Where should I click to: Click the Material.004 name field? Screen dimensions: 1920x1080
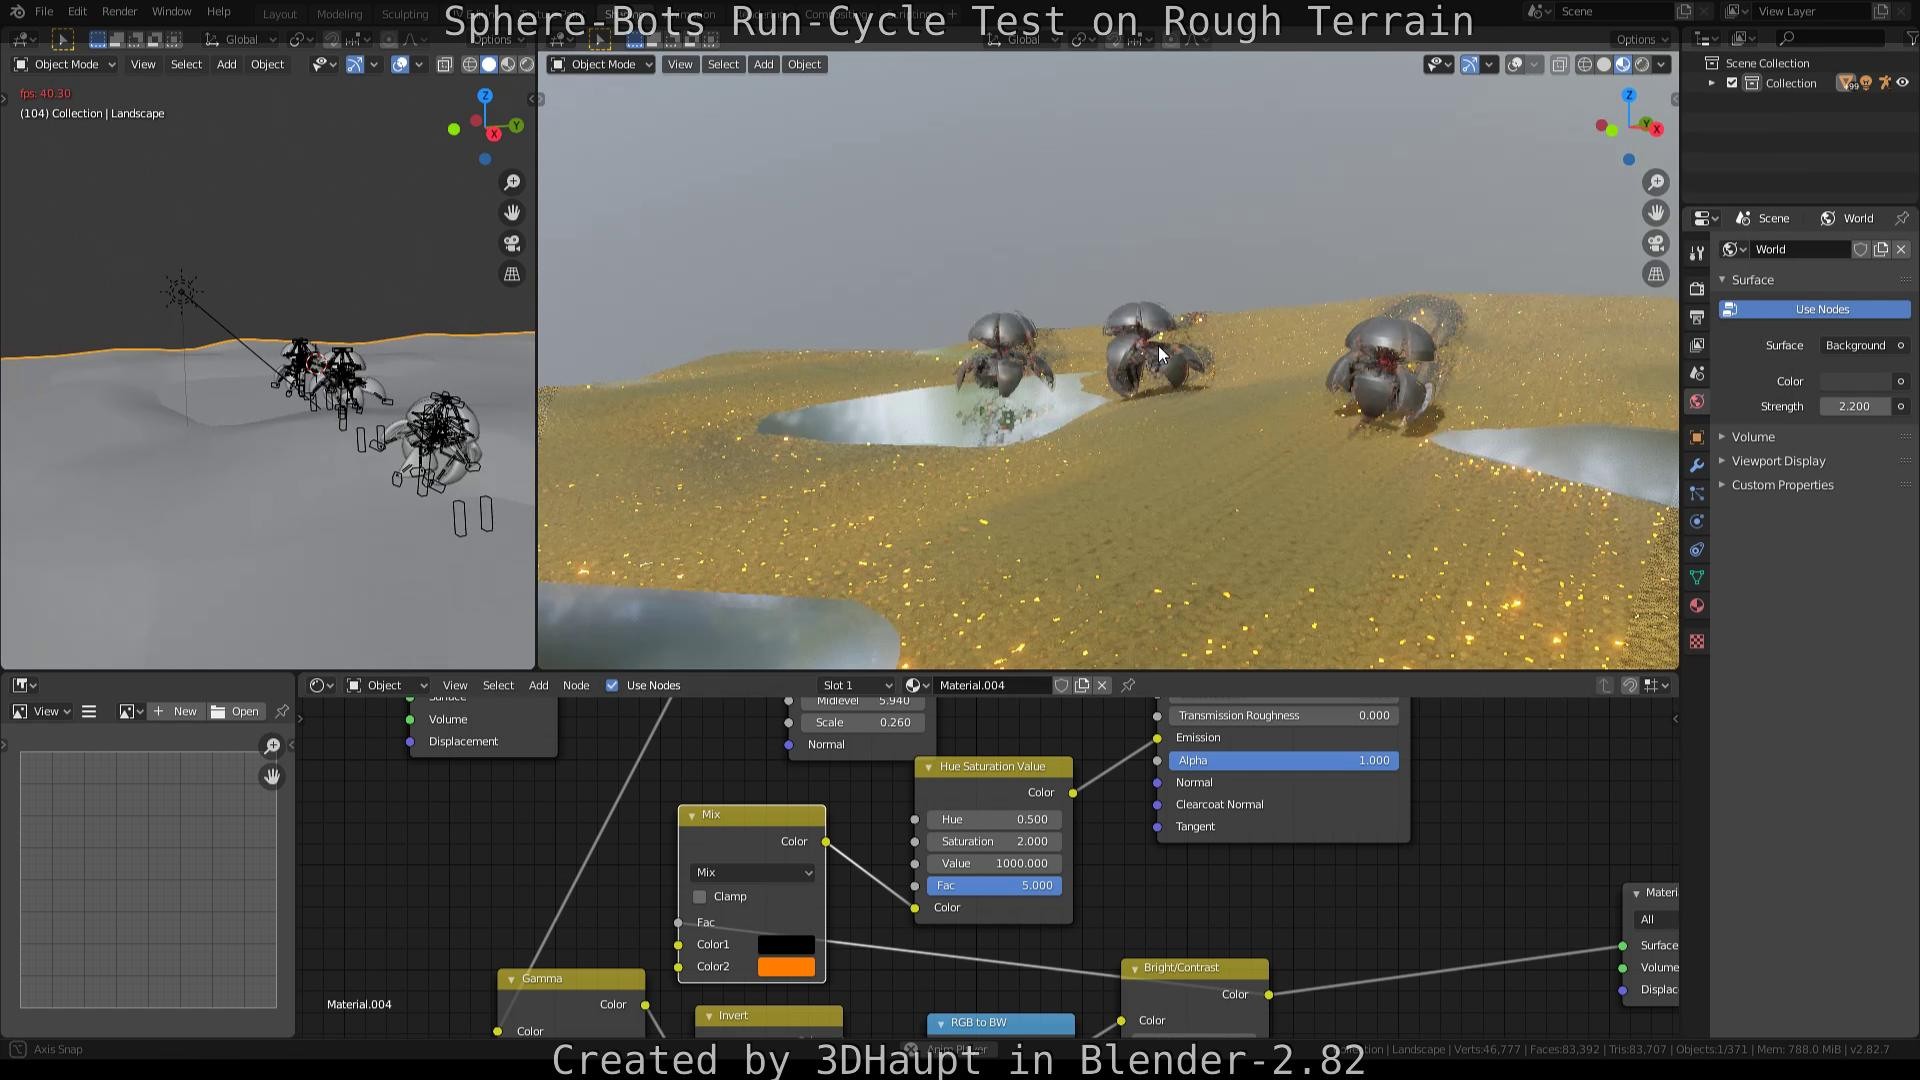point(992,685)
